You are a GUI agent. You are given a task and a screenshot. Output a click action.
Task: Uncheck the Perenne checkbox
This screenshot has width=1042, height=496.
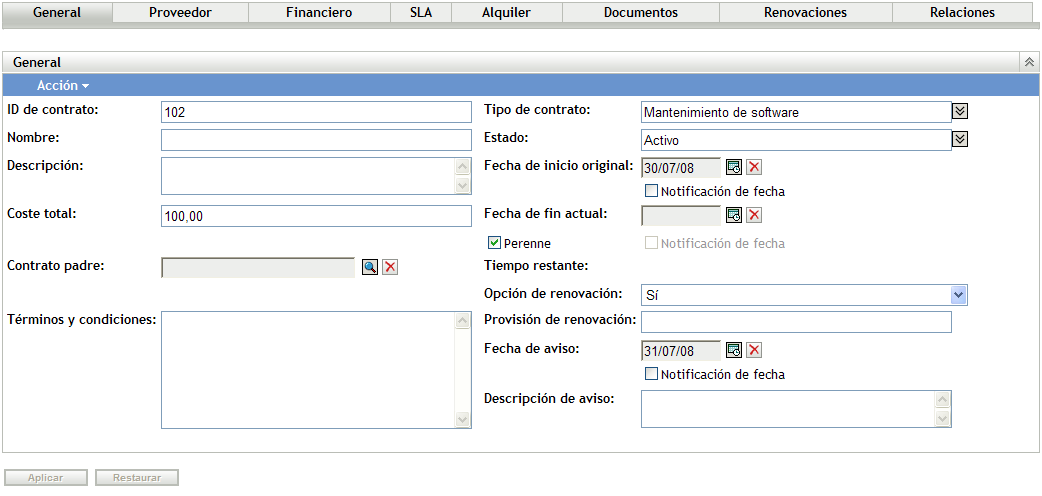494,243
